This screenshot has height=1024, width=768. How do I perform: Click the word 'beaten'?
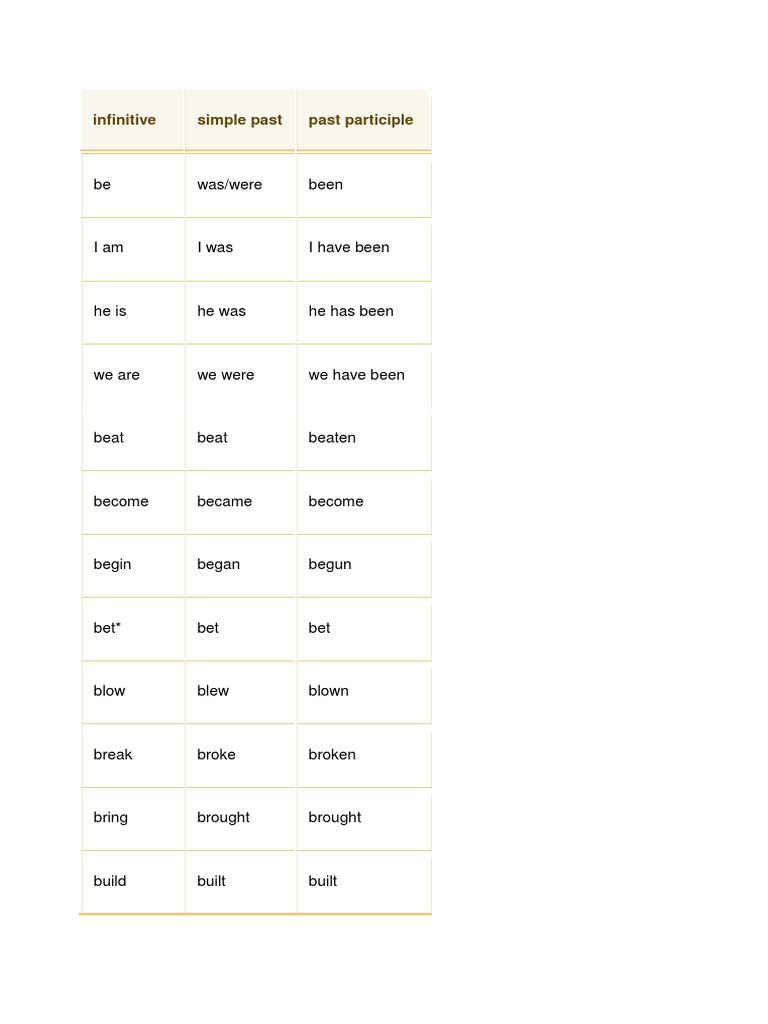point(331,437)
